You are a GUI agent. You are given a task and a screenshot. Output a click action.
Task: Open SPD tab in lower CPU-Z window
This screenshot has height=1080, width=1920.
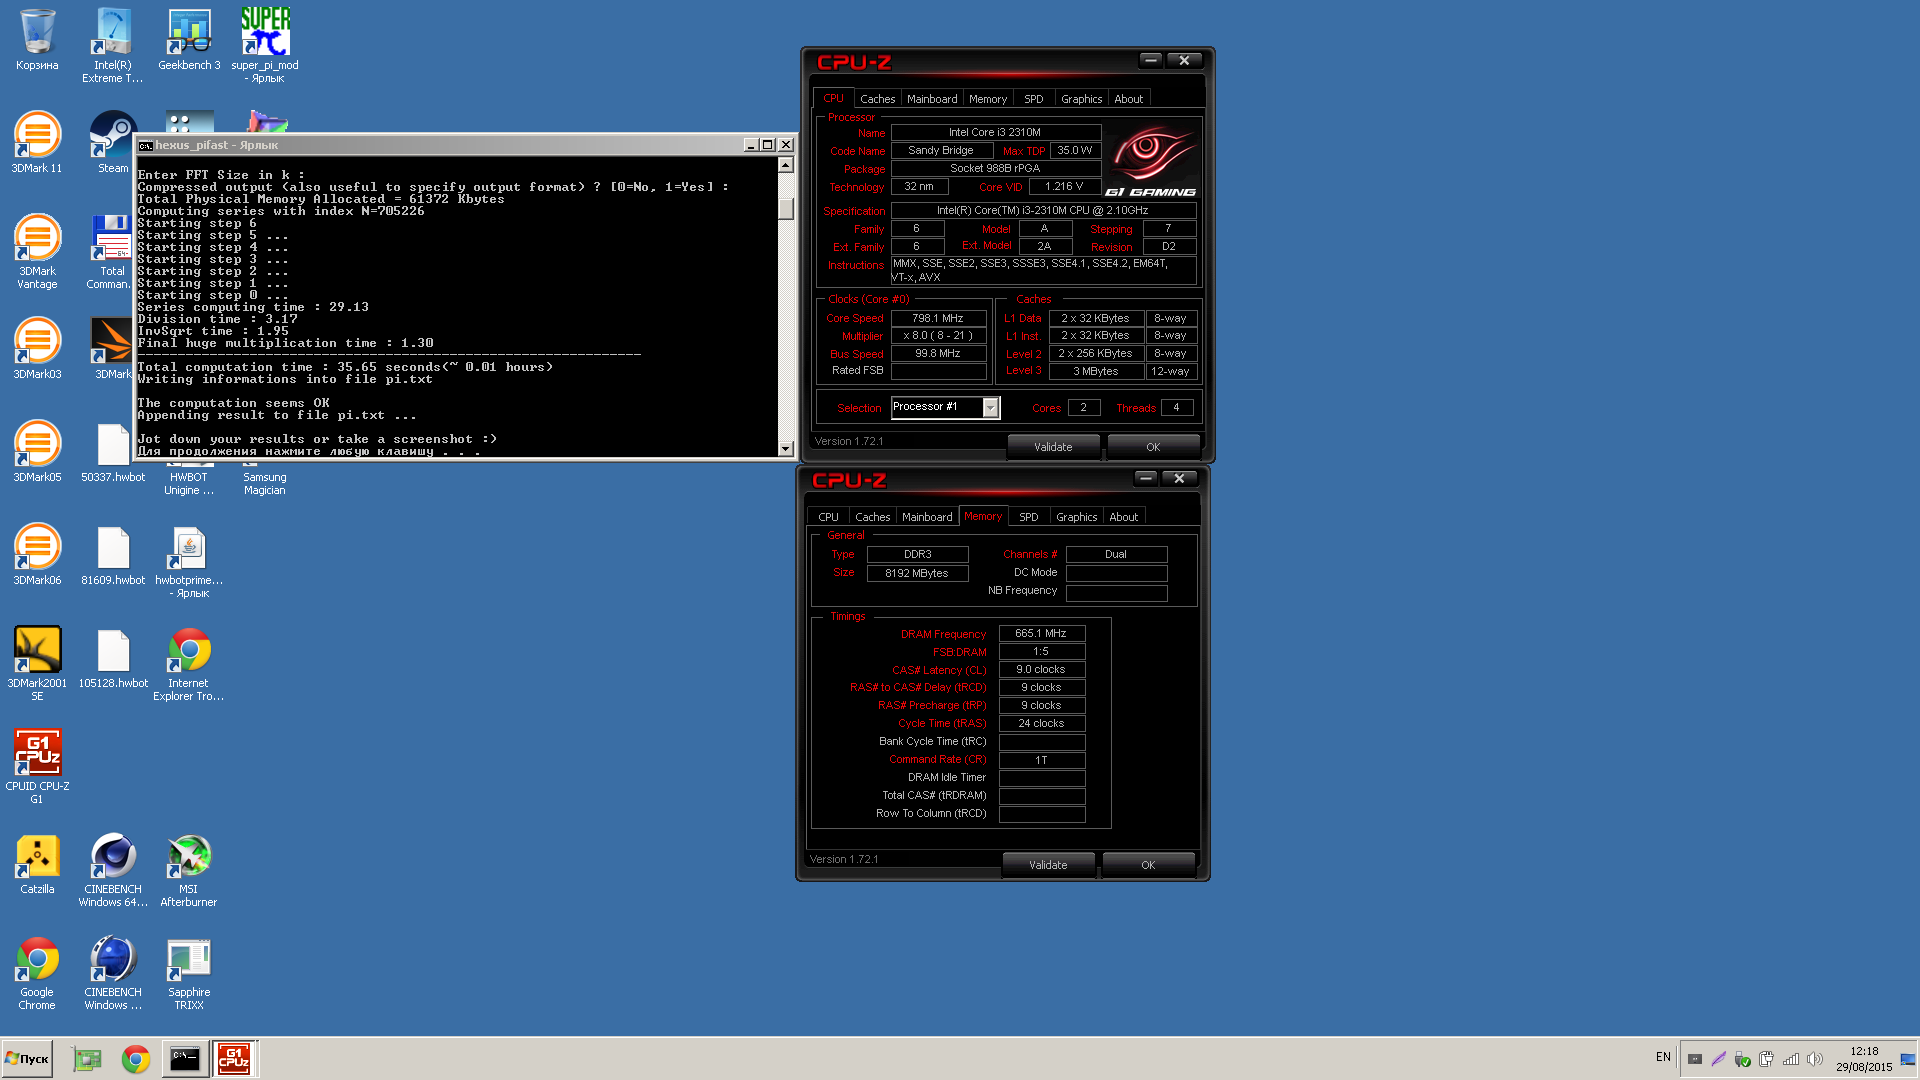click(x=1029, y=517)
